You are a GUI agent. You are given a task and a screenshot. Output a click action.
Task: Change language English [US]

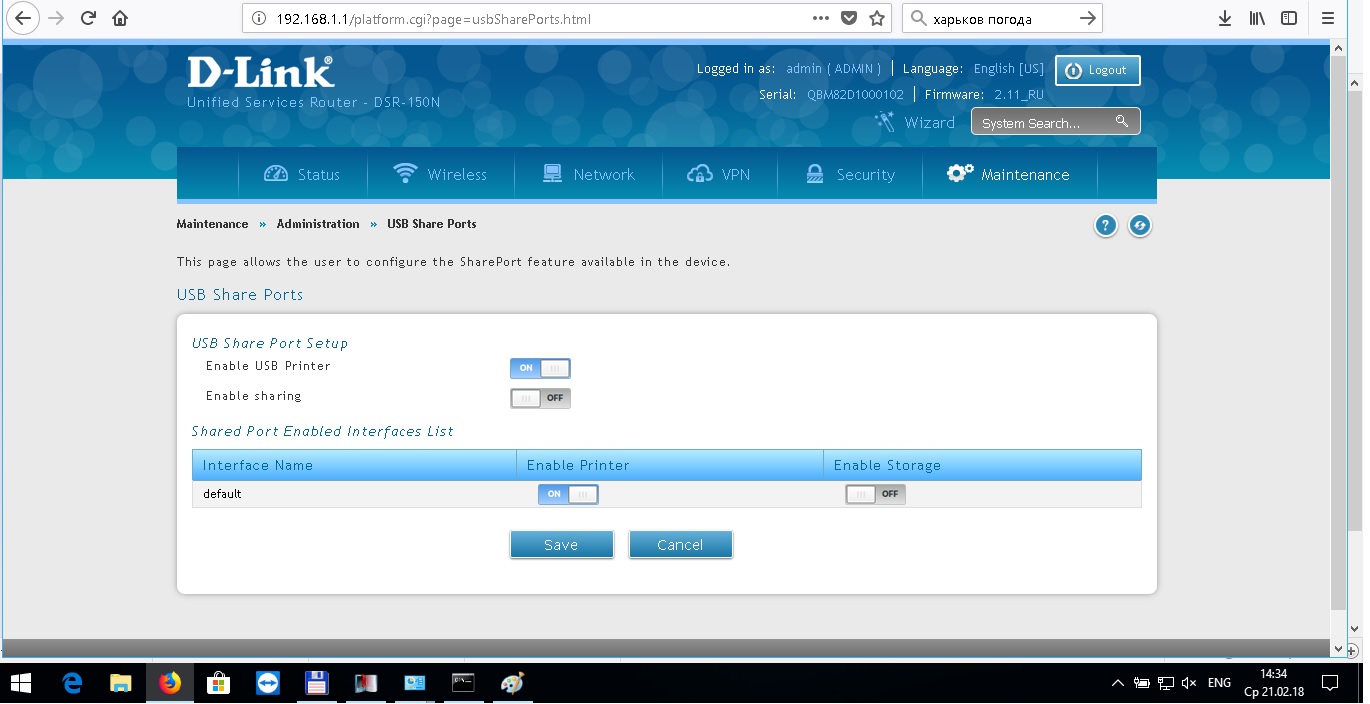[1009, 69]
